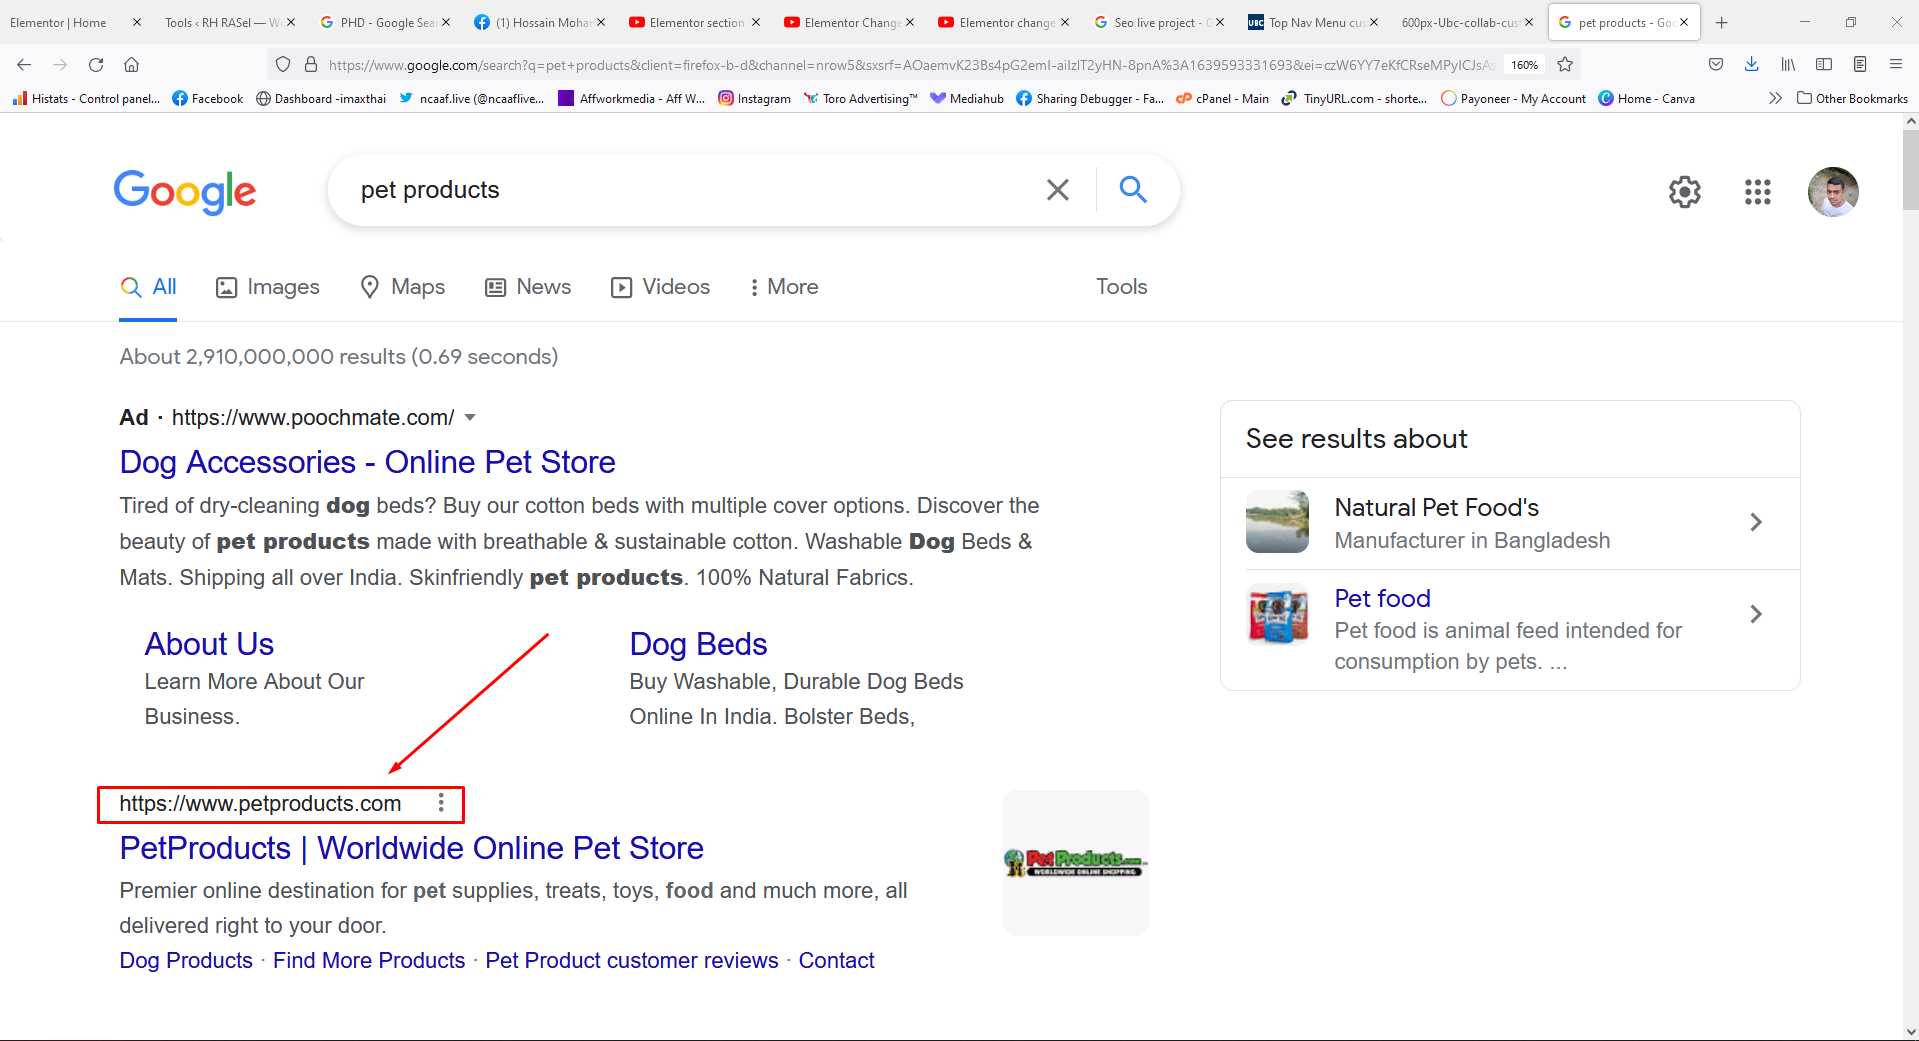Open the Save to Pocket icon
The width and height of the screenshot is (1919, 1041).
[x=1716, y=65]
